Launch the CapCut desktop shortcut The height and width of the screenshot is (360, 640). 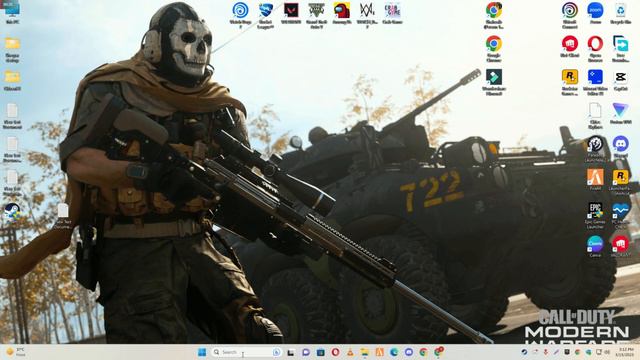(x=620, y=80)
